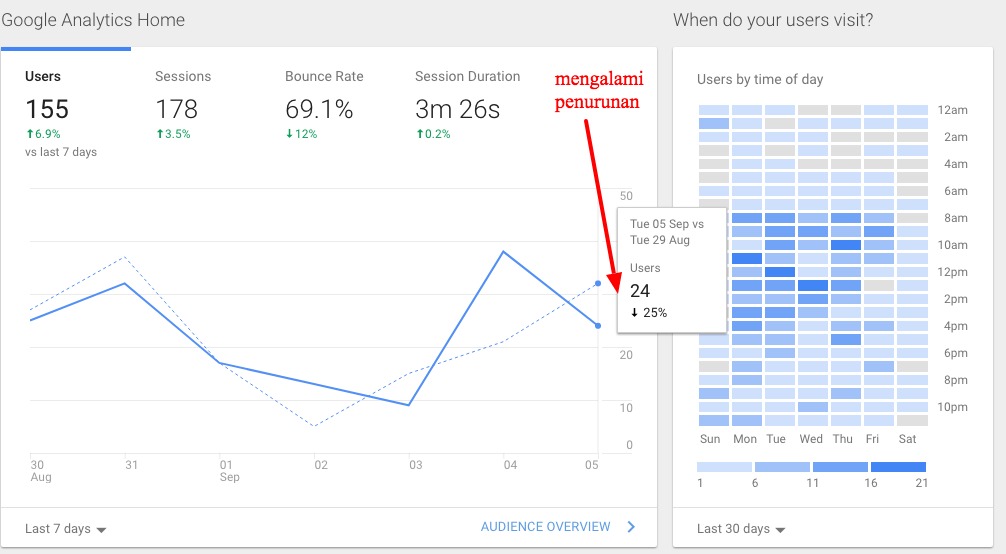1006x554 pixels.
Task: Click the Users 6.9% increase indicator
Action: 46,134
